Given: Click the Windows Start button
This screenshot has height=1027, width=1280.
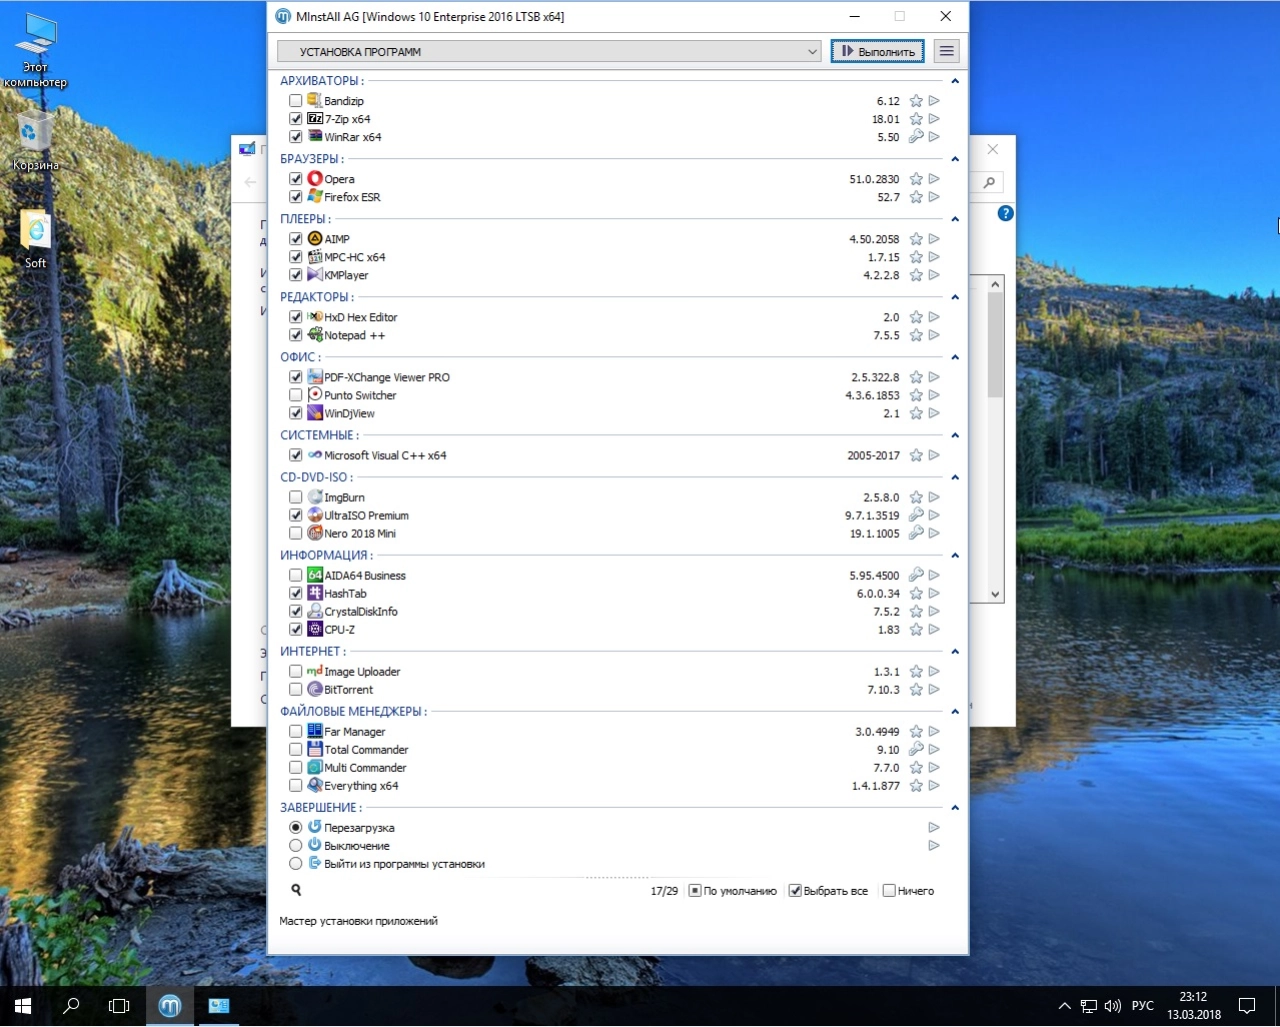Looking at the screenshot, I should pyautogui.click(x=23, y=1006).
